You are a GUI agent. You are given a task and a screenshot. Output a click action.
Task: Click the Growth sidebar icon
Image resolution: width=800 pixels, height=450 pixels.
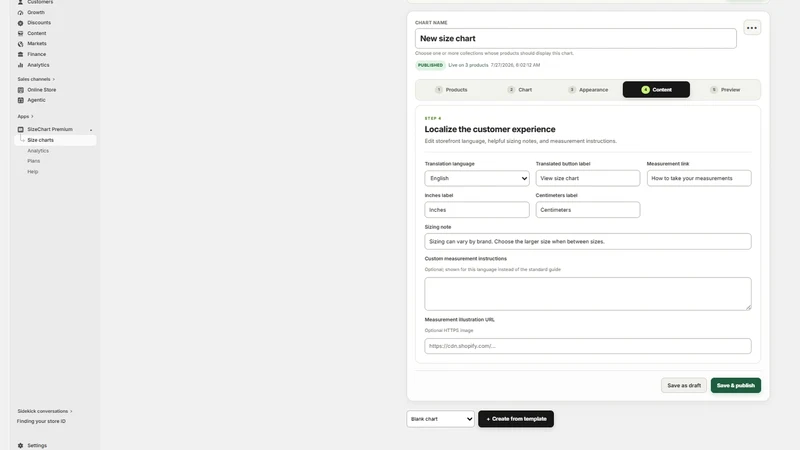(x=20, y=12)
